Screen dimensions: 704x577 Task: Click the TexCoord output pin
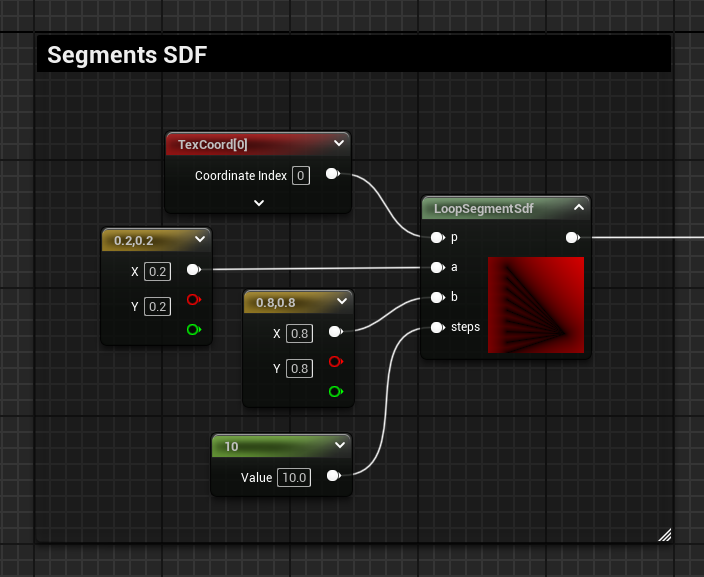click(332, 175)
